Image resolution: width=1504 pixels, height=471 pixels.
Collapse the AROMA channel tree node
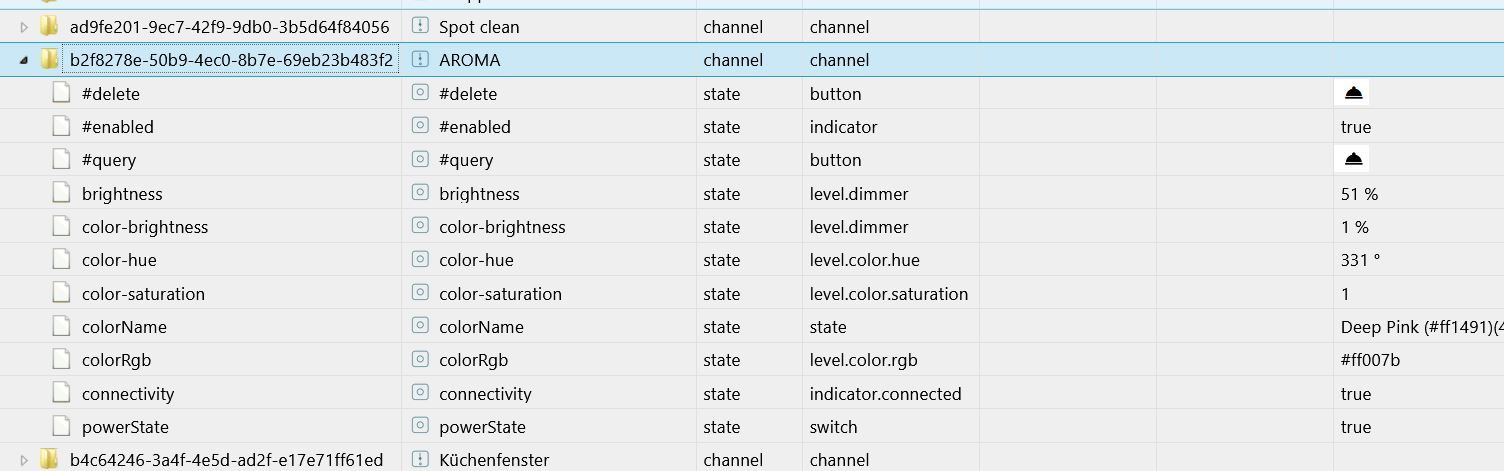click(x=24, y=61)
